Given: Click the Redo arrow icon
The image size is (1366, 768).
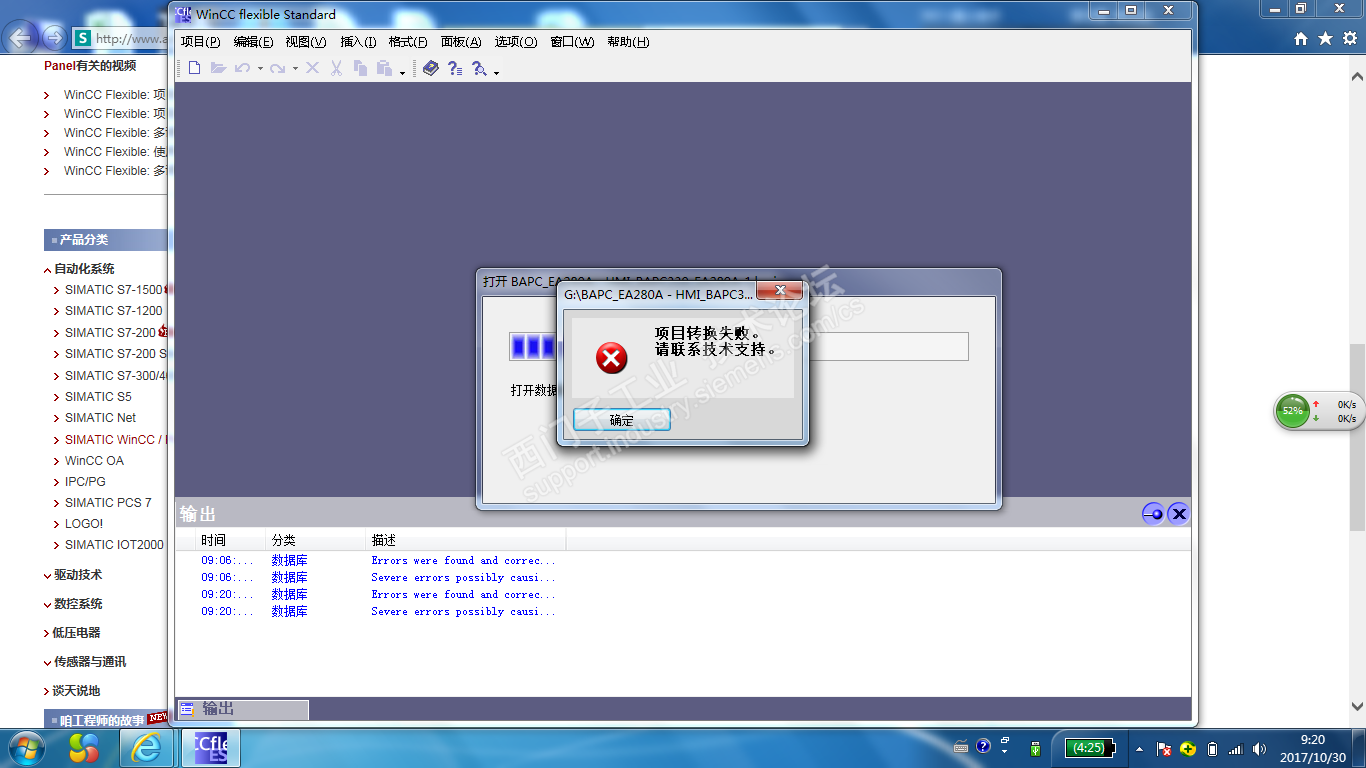Looking at the screenshot, I should point(277,68).
